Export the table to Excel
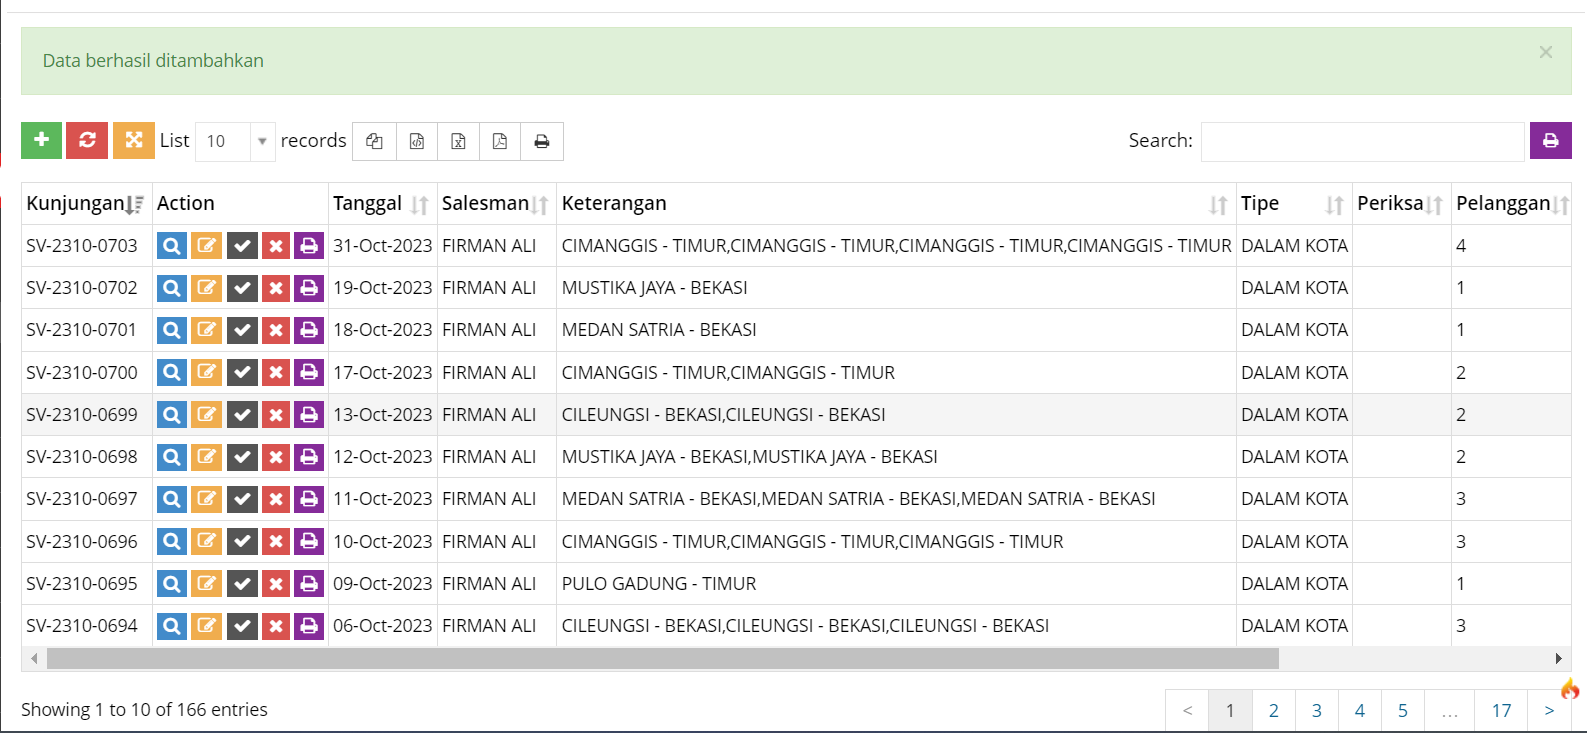 (458, 141)
